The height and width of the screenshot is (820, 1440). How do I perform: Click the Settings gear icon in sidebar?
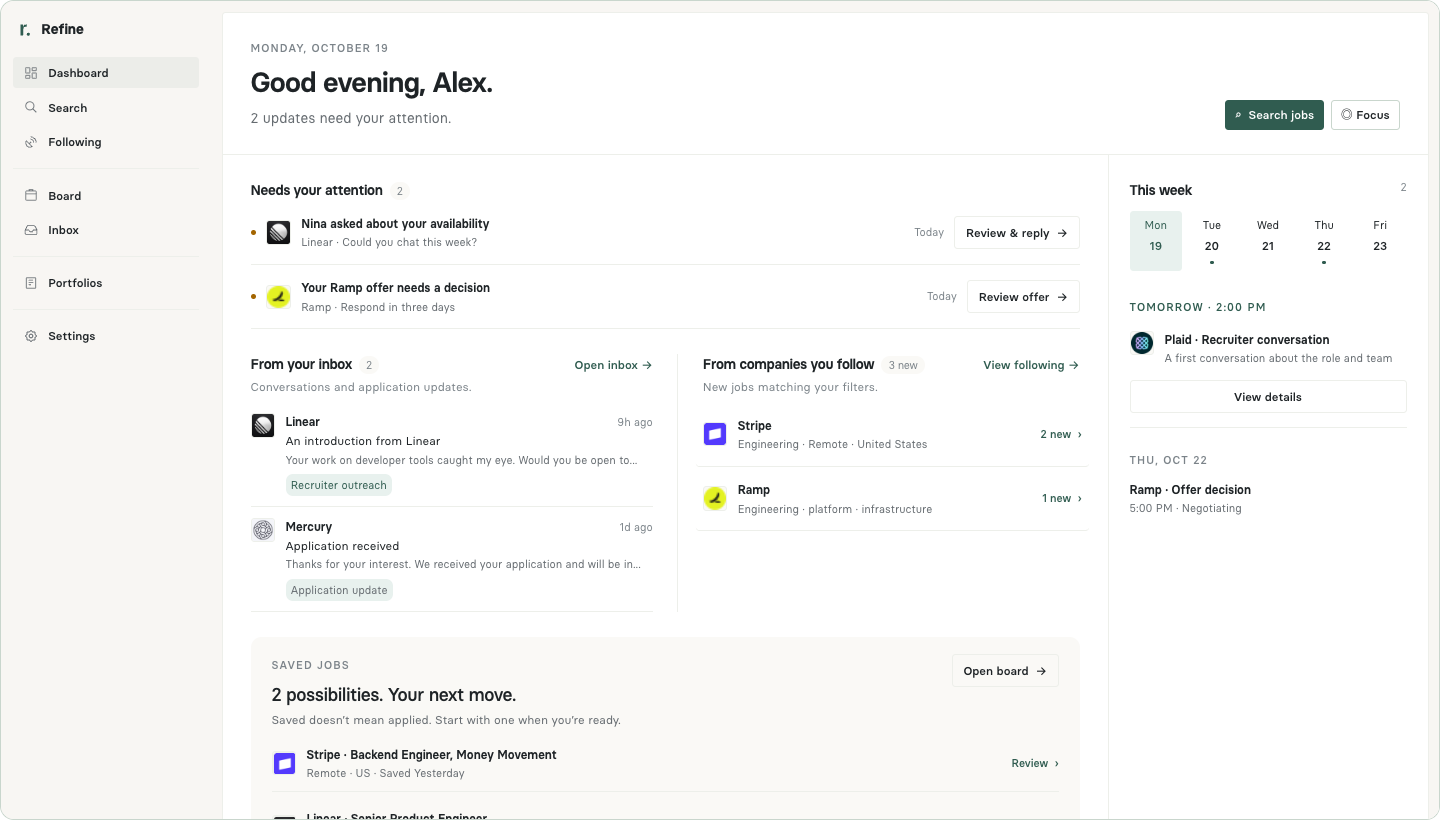point(31,336)
